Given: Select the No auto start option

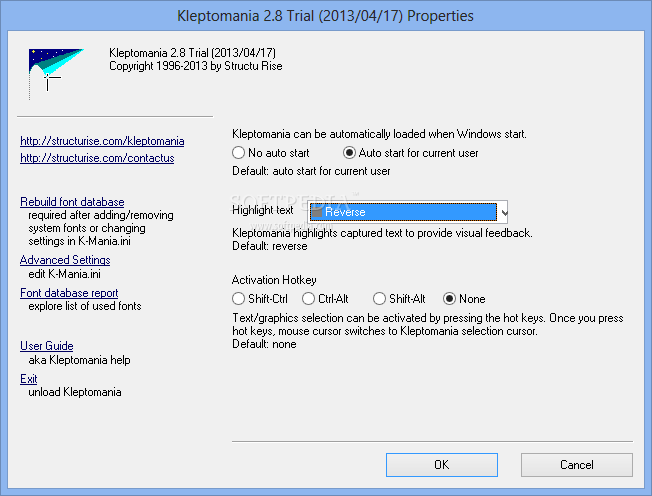Looking at the screenshot, I should 271,153.
